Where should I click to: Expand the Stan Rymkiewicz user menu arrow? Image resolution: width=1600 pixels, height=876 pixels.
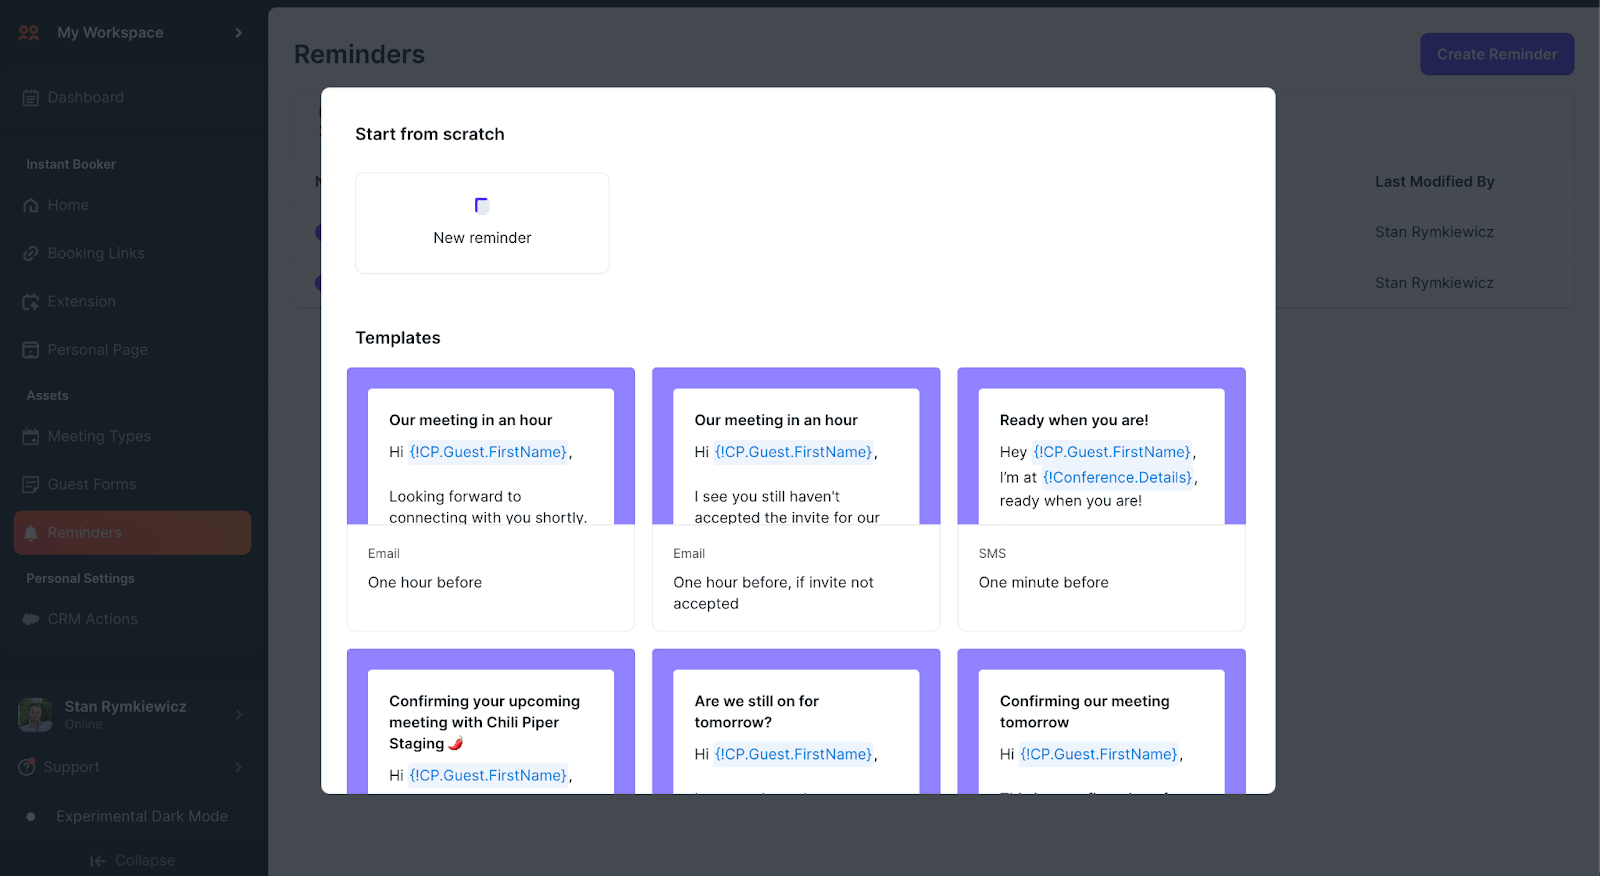click(x=238, y=715)
